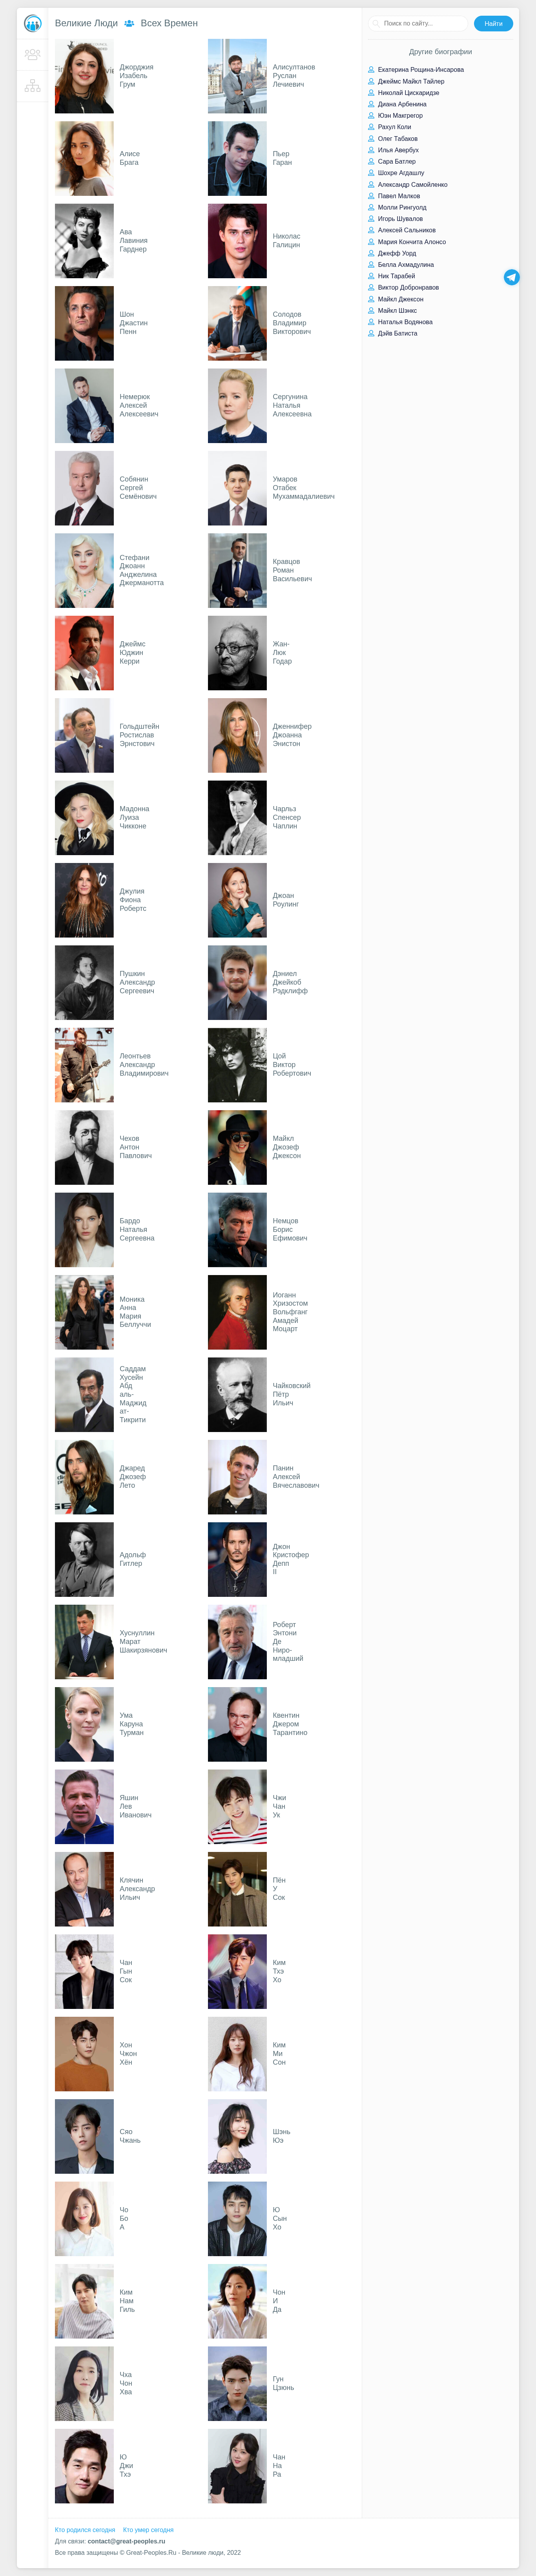Follow the Кто умер сегодня footer link

148,2529
